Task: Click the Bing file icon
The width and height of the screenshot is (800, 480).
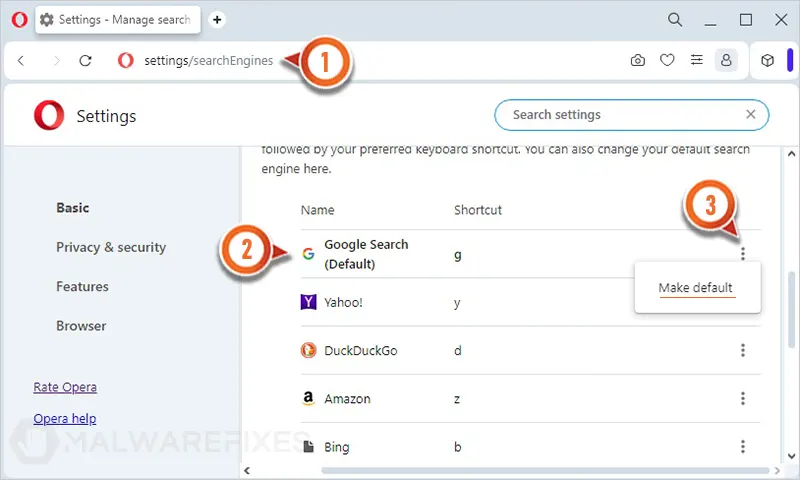Action: pos(308,446)
